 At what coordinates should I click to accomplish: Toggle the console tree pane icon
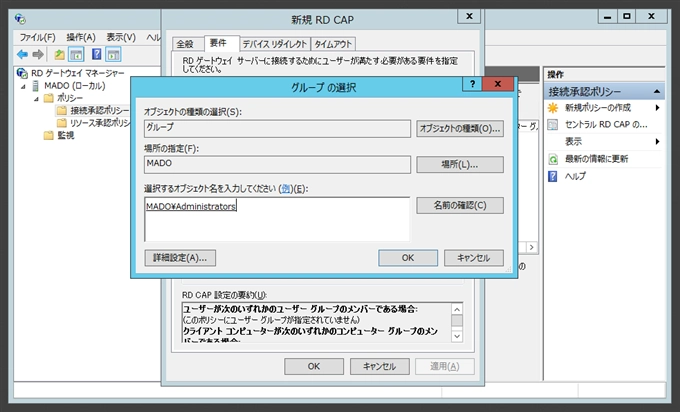76,55
